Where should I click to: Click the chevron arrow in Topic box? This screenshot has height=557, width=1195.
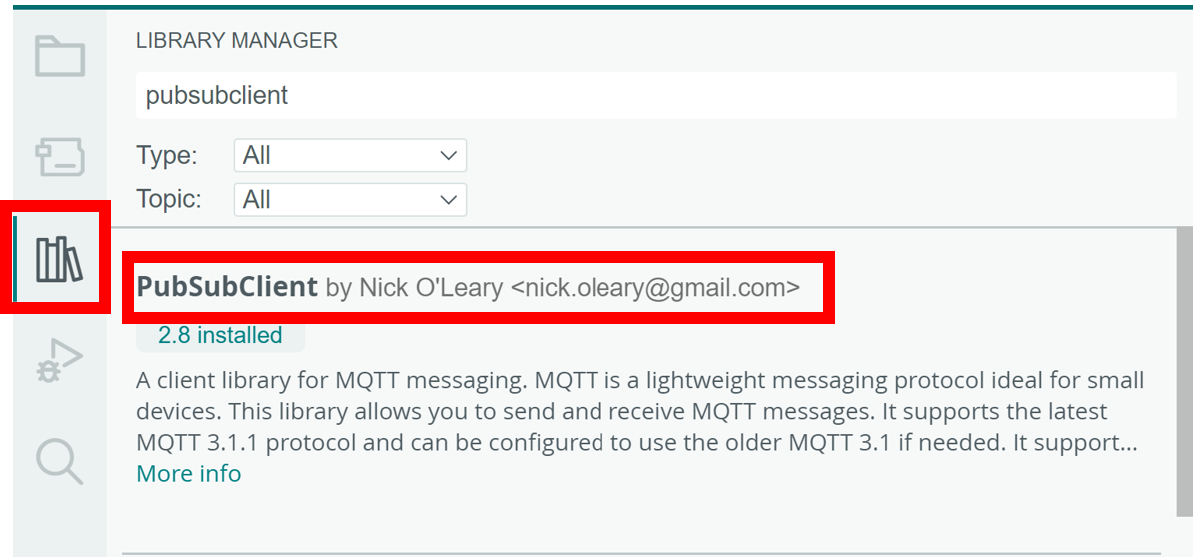coord(448,200)
